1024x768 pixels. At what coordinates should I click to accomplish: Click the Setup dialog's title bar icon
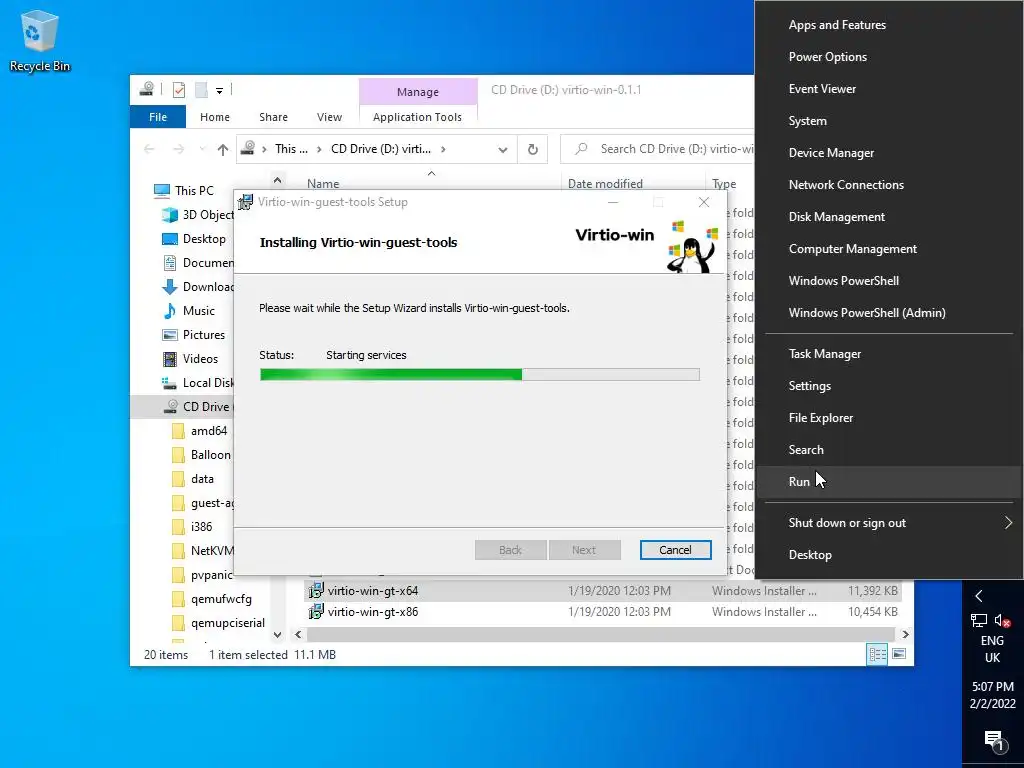coord(246,202)
